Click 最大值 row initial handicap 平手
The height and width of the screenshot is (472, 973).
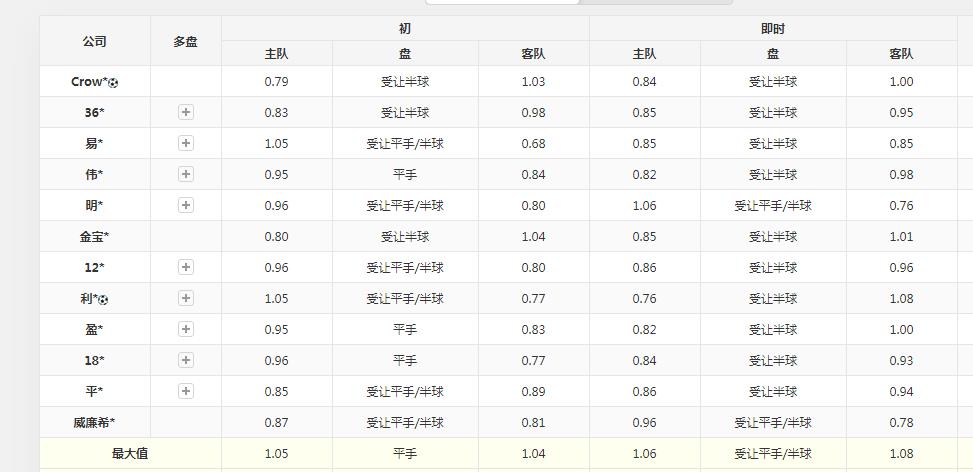click(405, 453)
